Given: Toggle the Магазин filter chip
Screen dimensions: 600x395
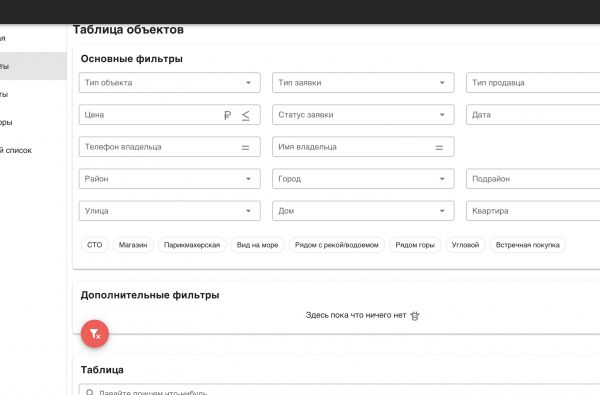Looking at the screenshot, I should coord(133,245).
